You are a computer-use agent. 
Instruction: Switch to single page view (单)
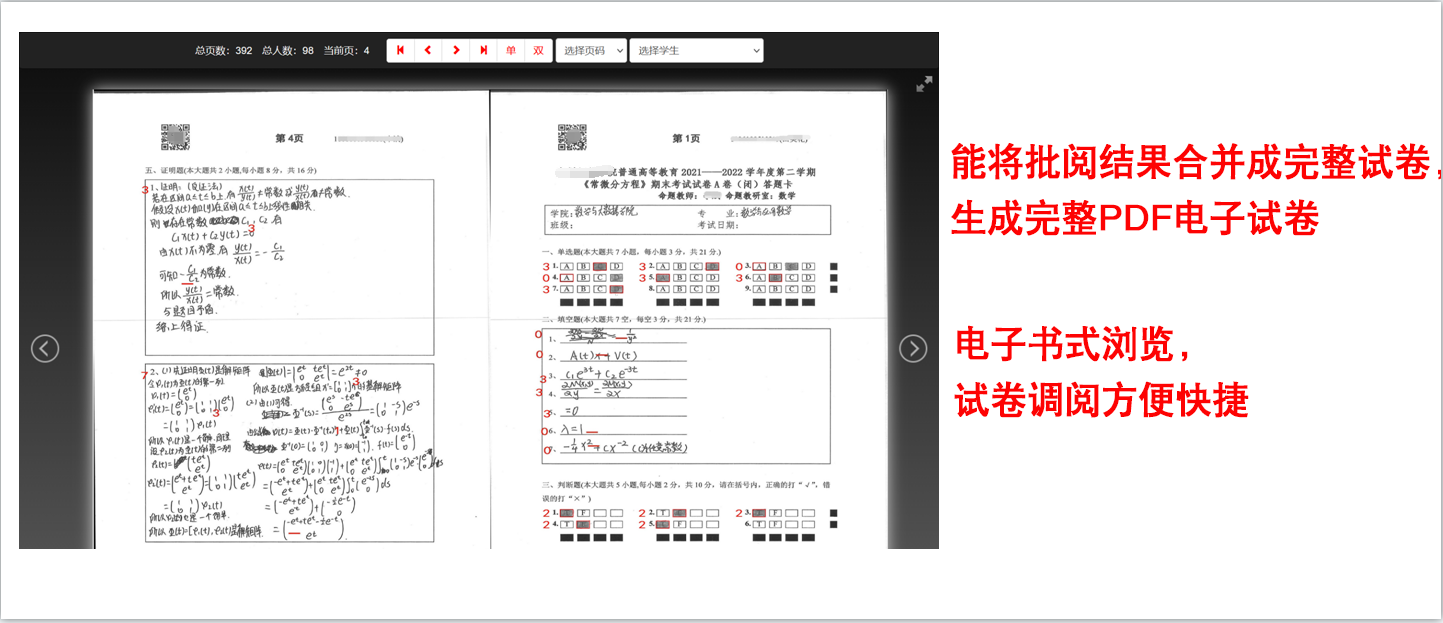(x=511, y=50)
